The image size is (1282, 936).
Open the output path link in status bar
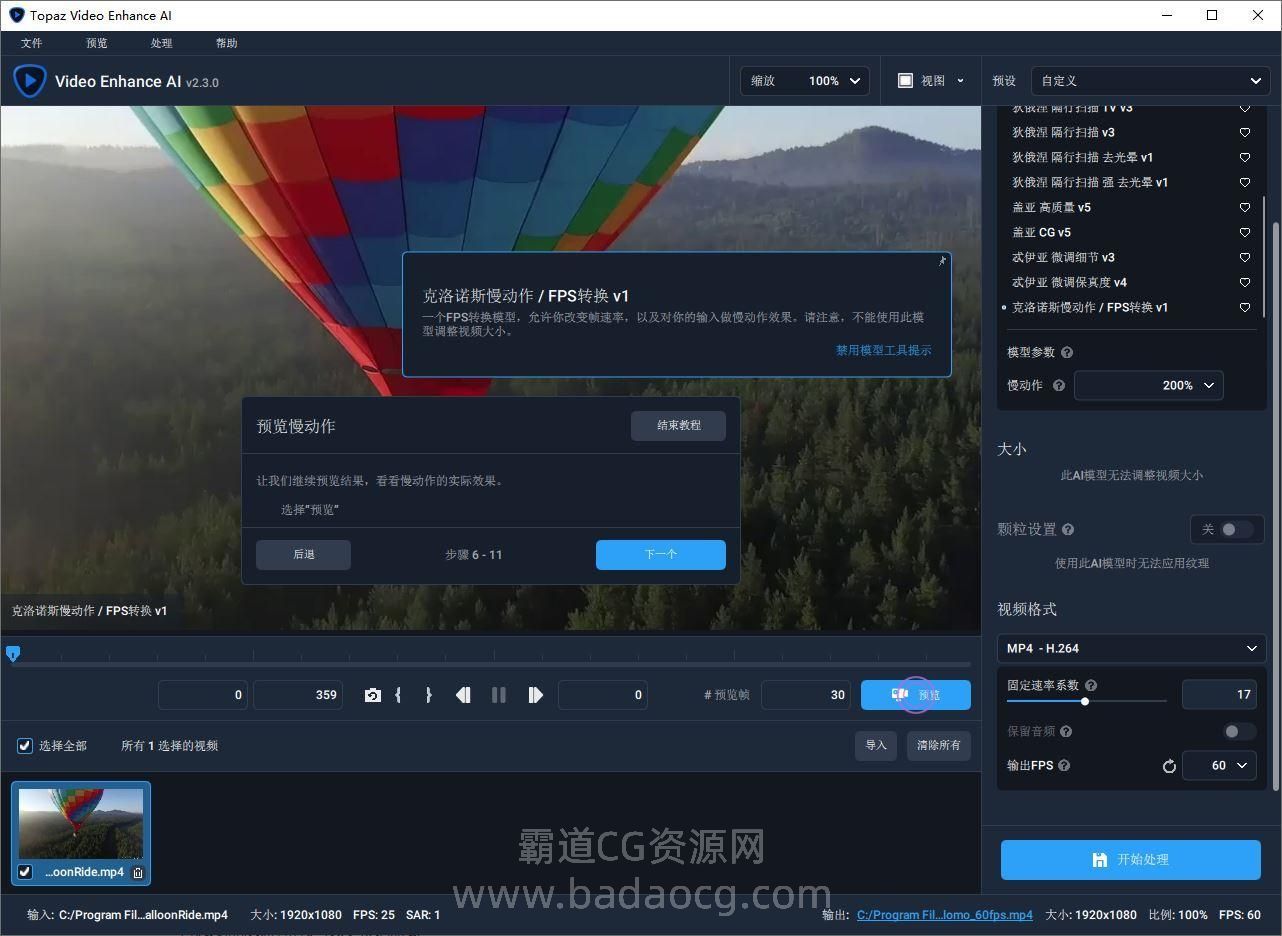(x=945, y=915)
